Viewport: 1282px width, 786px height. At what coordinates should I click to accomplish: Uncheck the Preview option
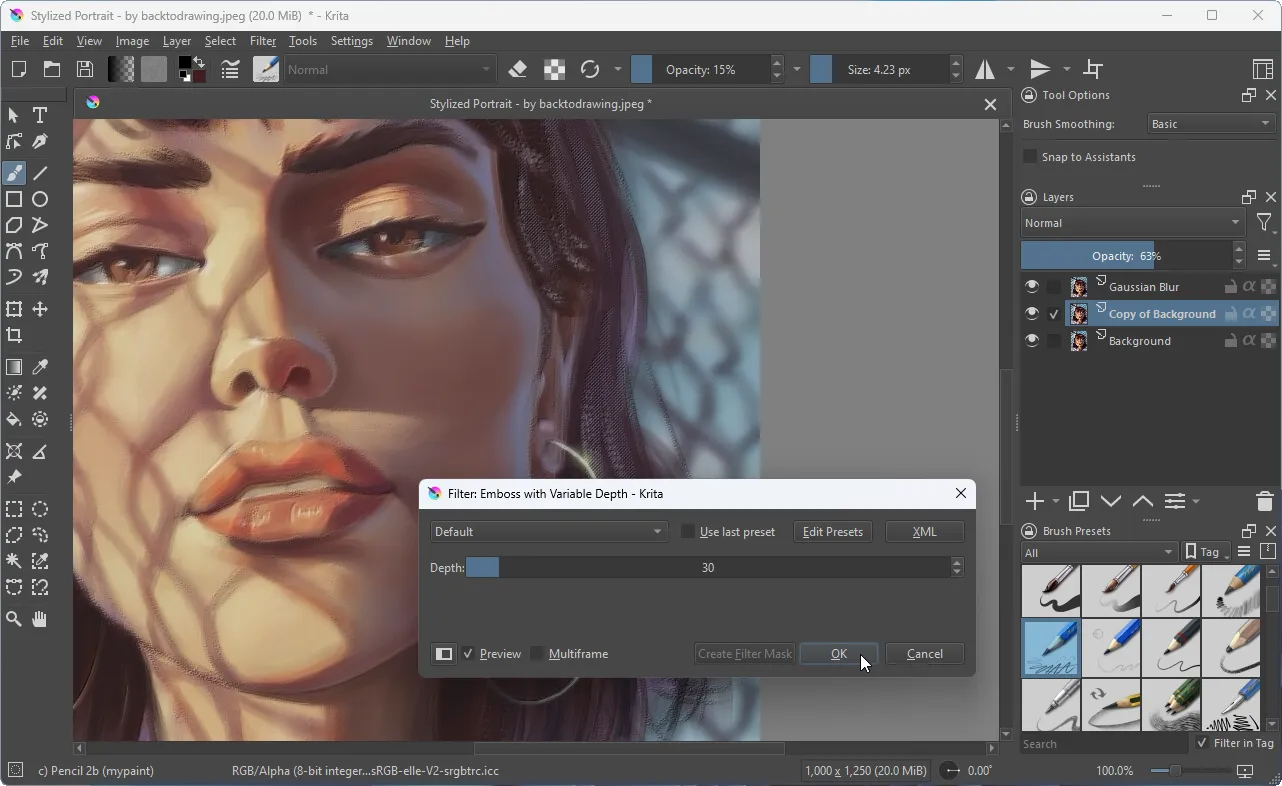467,653
